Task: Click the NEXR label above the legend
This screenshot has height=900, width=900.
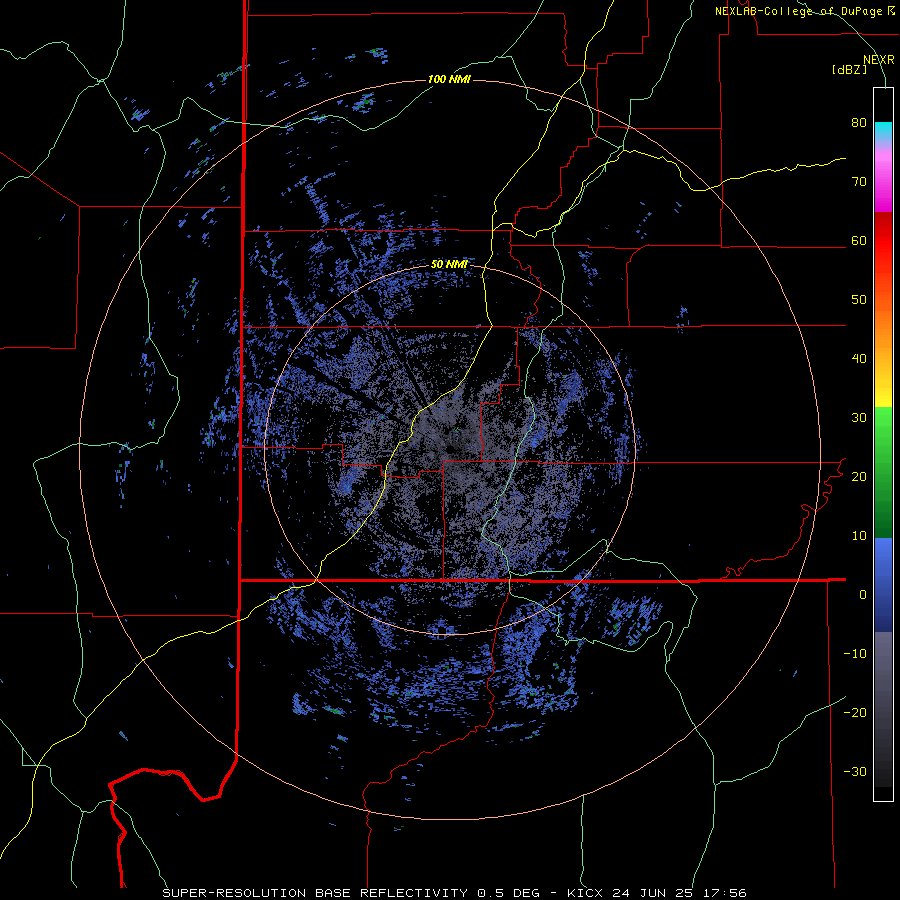Action: pyautogui.click(x=879, y=60)
